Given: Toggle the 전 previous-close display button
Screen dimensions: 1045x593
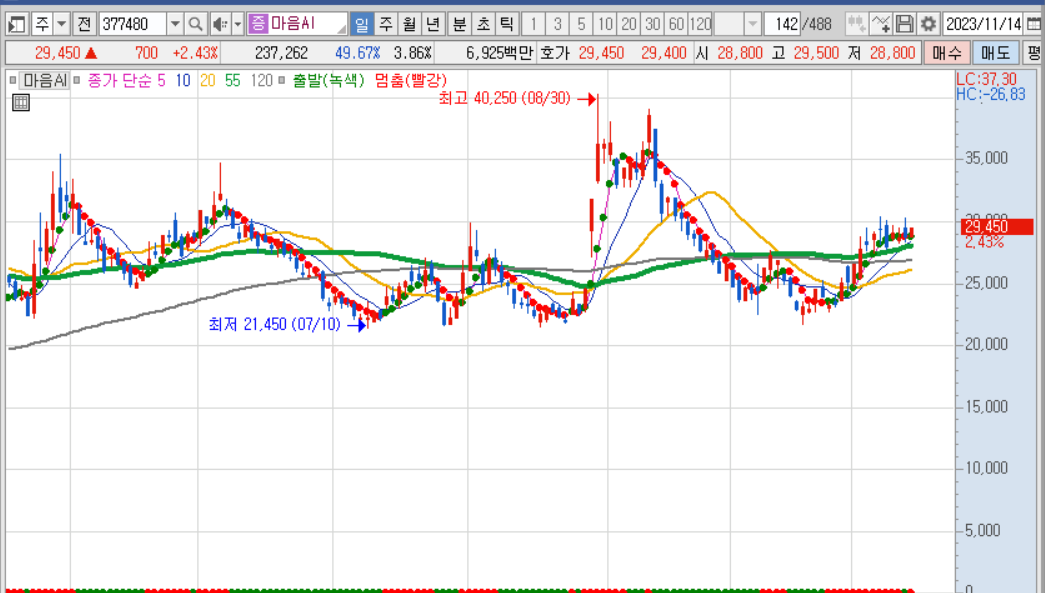Looking at the screenshot, I should 86,22.
